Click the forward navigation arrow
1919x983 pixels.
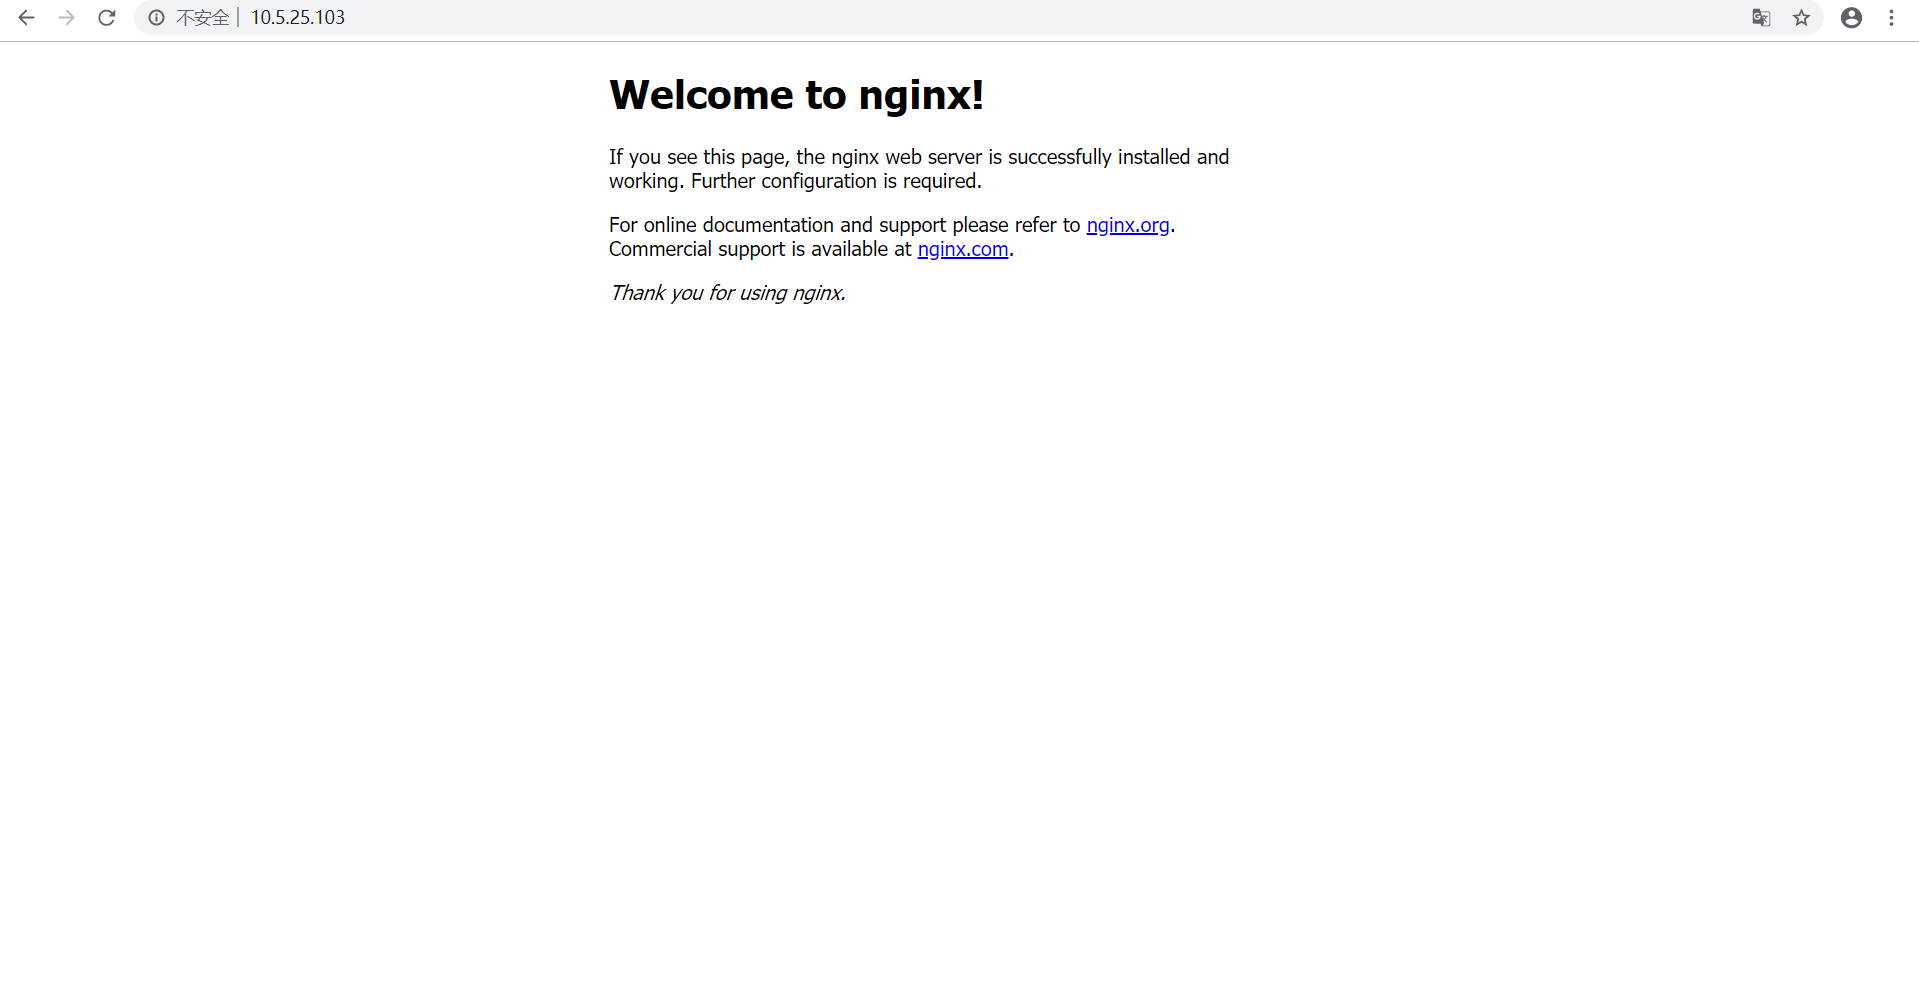coord(67,18)
